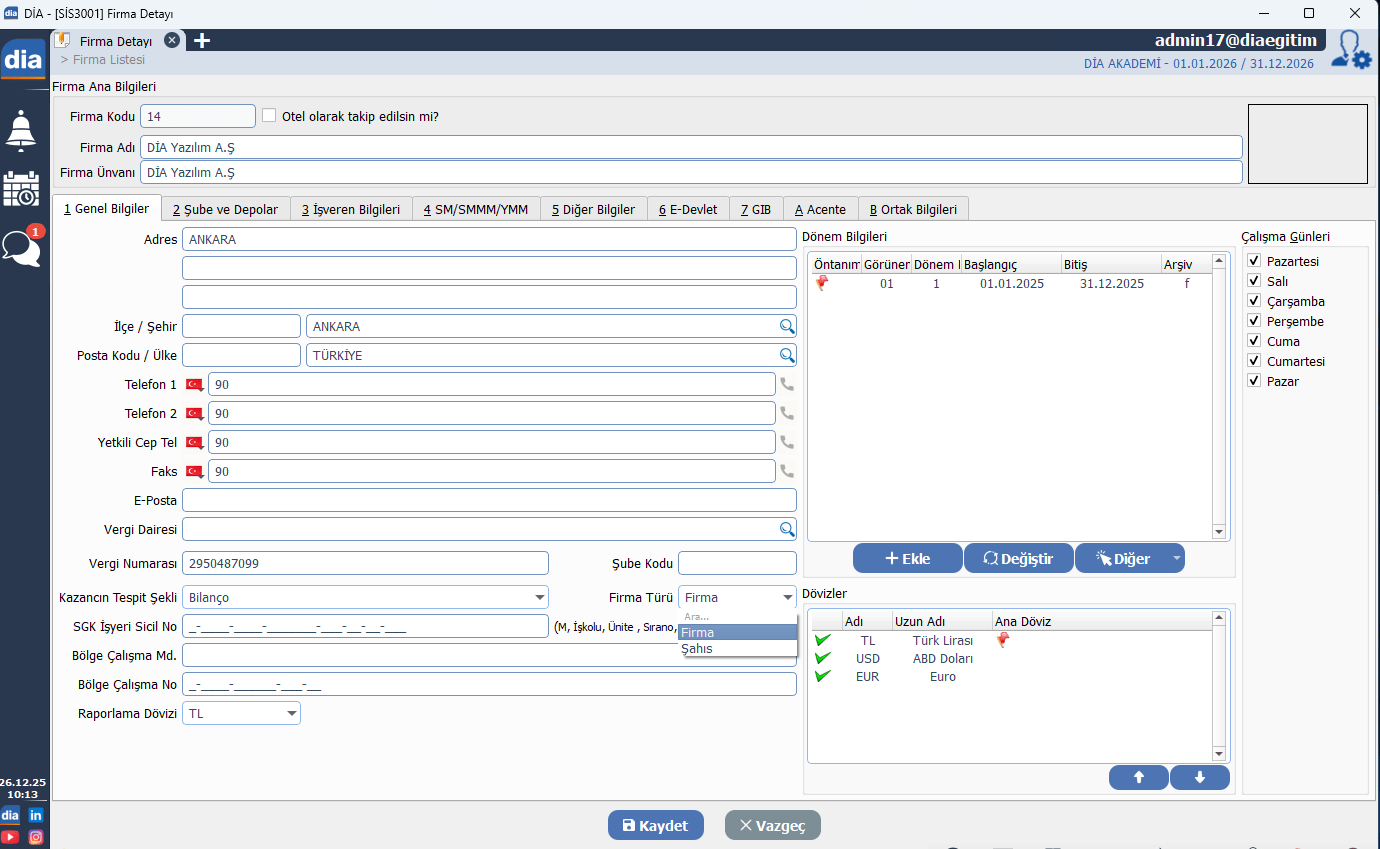Viewport: 1380px width, 849px height.
Task: Click the phone icon next to Telefon 1
Action: tap(787, 384)
